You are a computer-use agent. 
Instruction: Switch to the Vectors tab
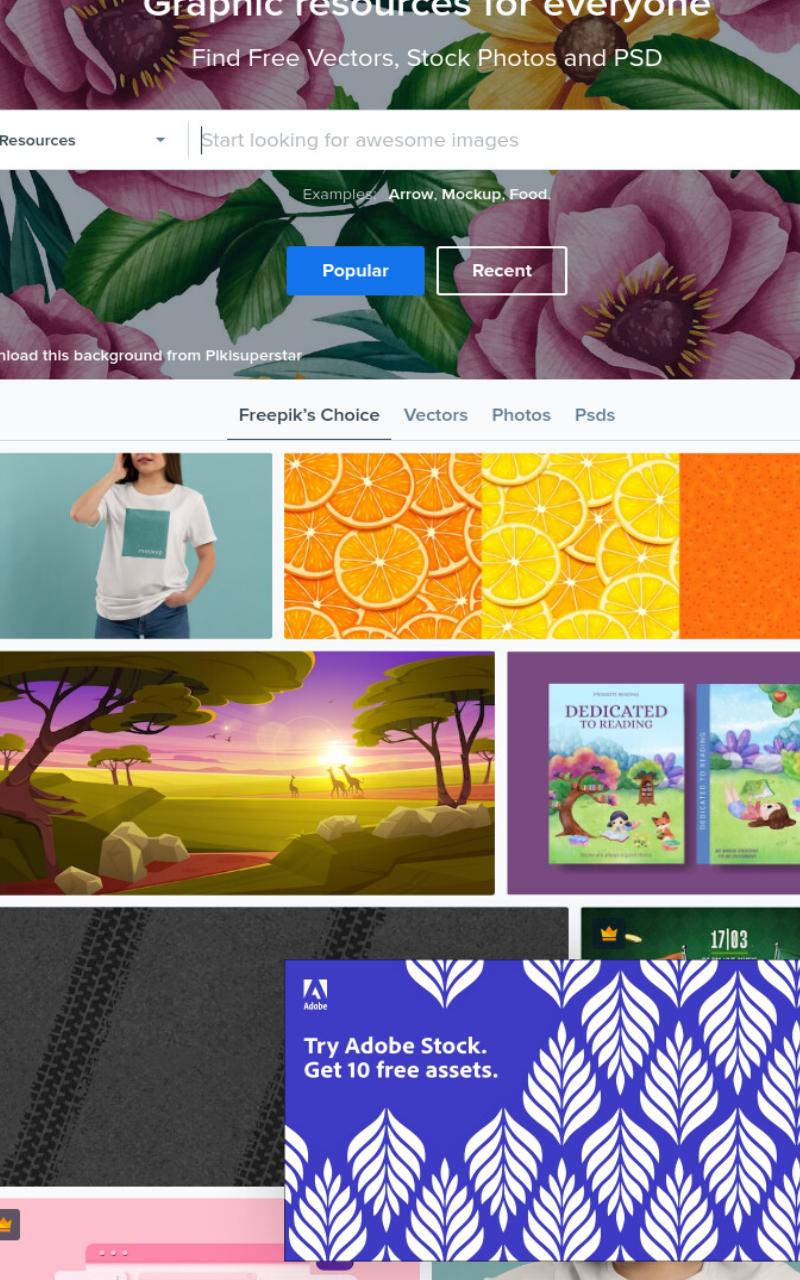pos(436,415)
